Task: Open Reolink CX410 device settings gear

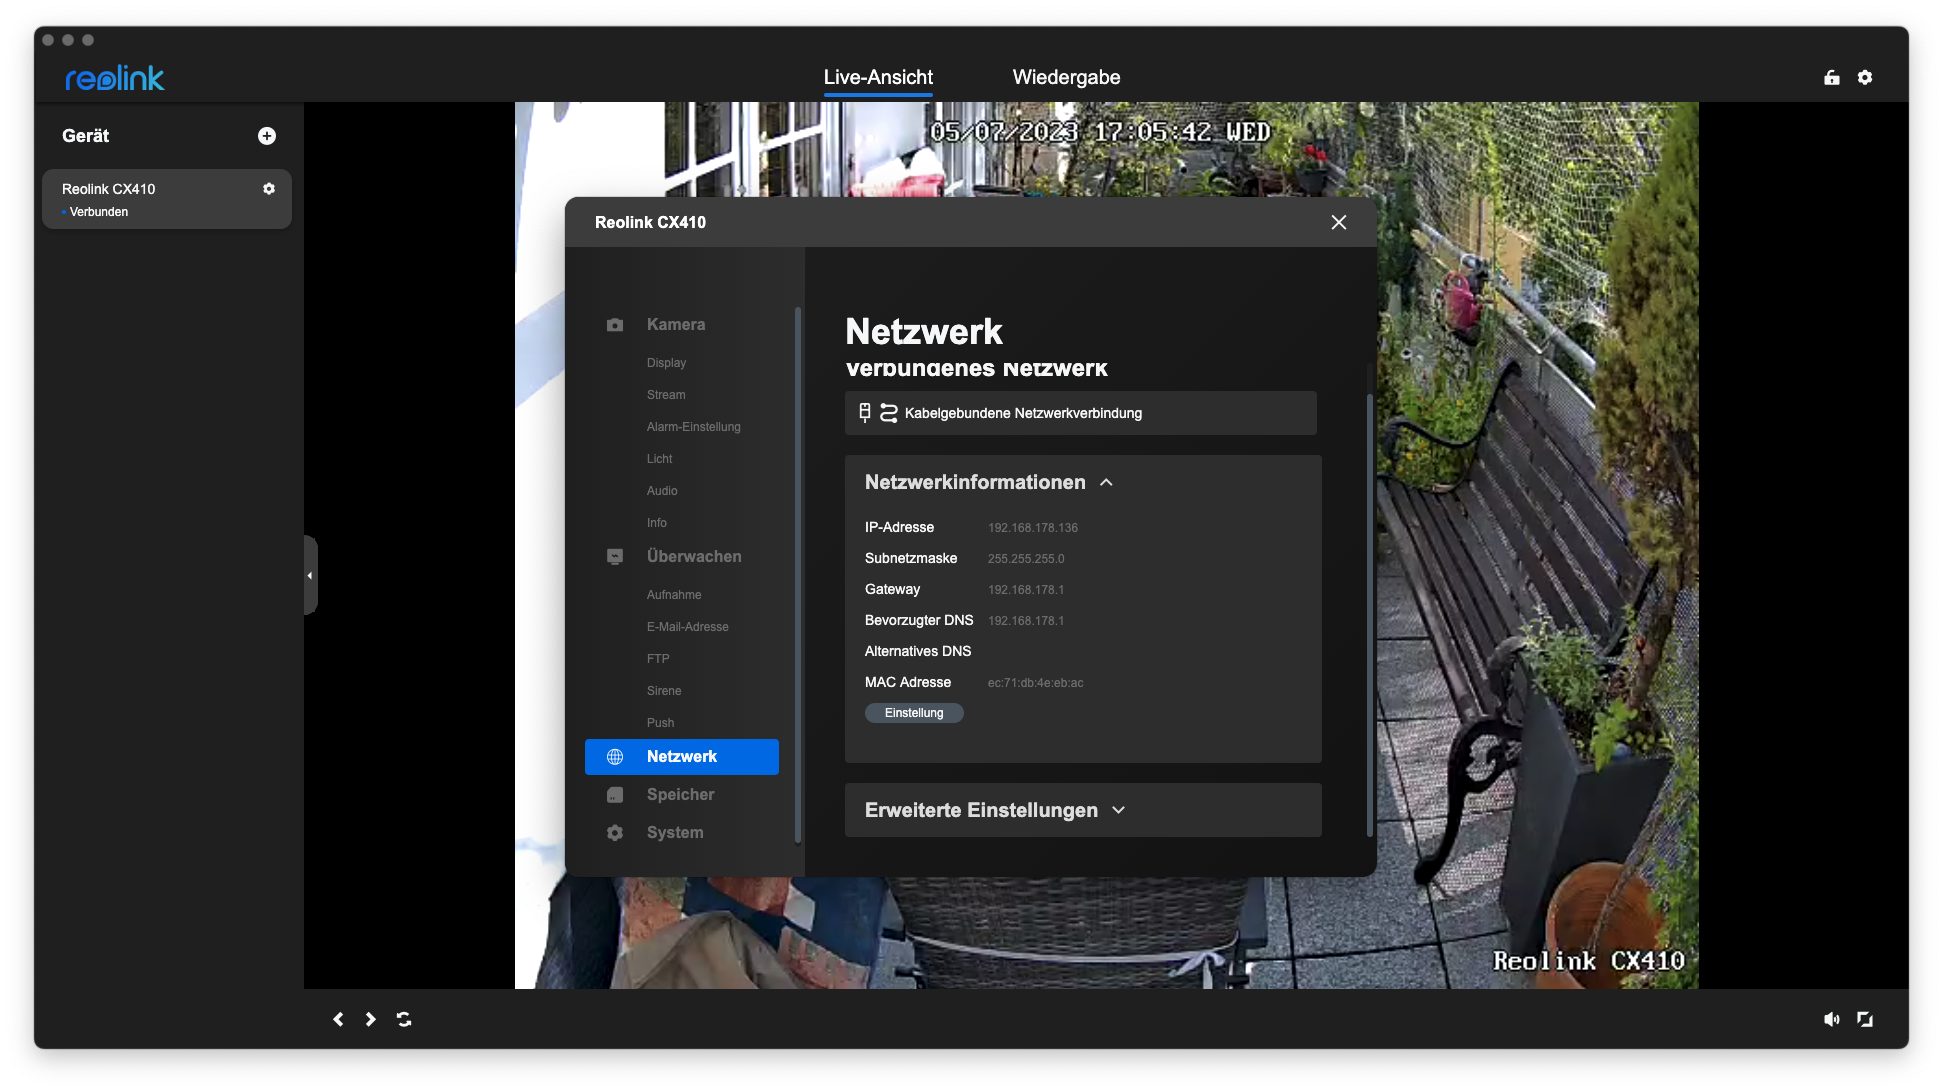Action: (269, 189)
